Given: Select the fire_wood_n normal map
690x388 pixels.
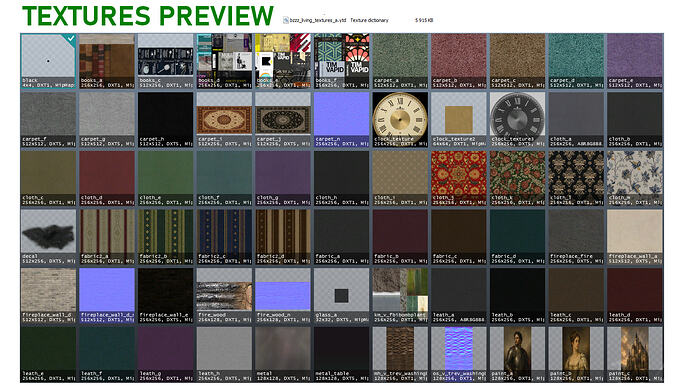Looking at the screenshot, I should point(283,296).
